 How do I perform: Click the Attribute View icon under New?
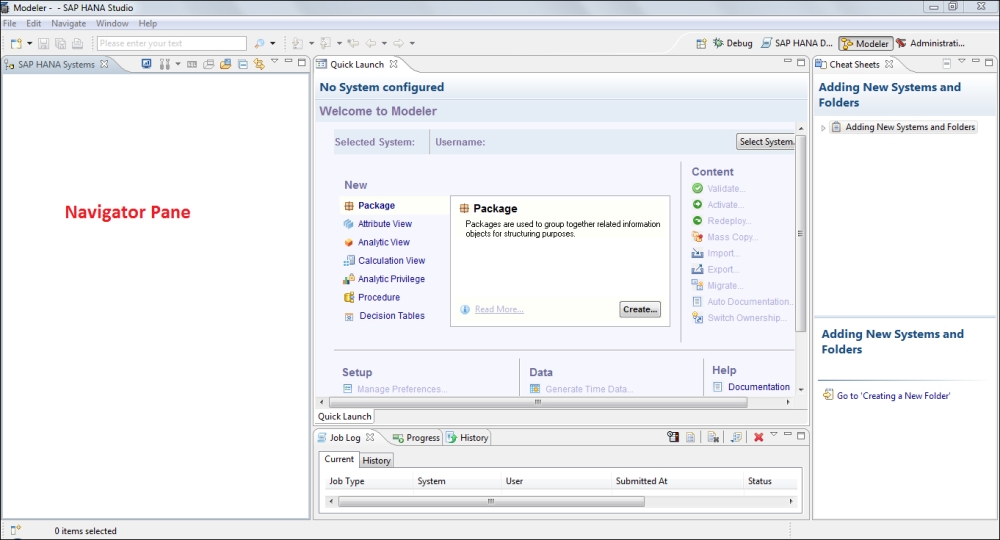click(348, 224)
